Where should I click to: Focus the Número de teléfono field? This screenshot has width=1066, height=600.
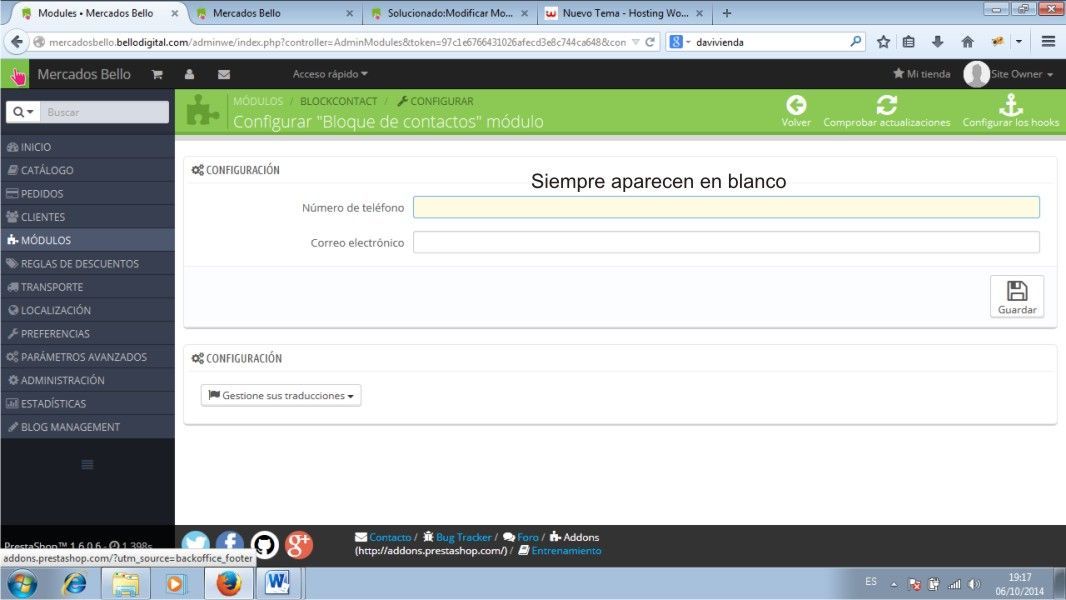coord(726,207)
